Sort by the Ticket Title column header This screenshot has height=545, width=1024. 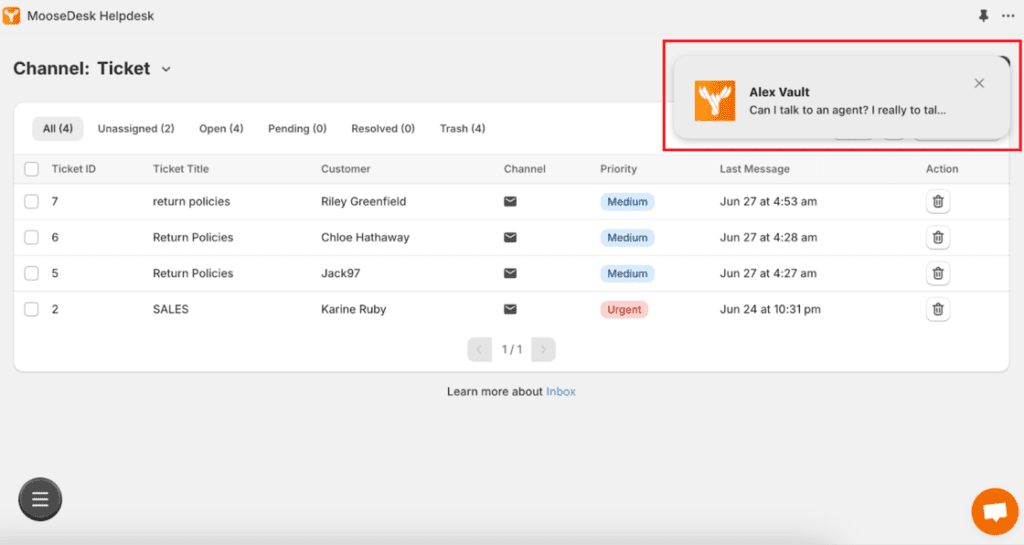pyautogui.click(x=181, y=169)
